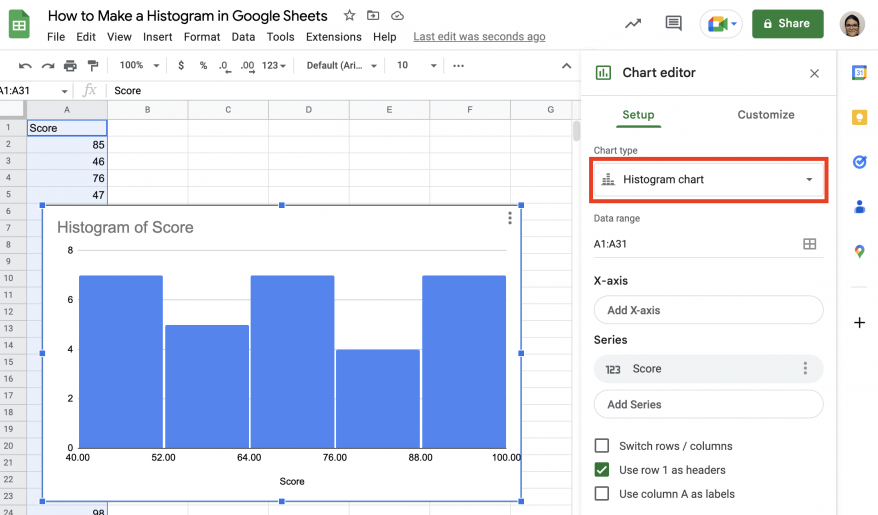
Task: Close the Chart editor panel
Action: pyautogui.click(x=814, y=73)
